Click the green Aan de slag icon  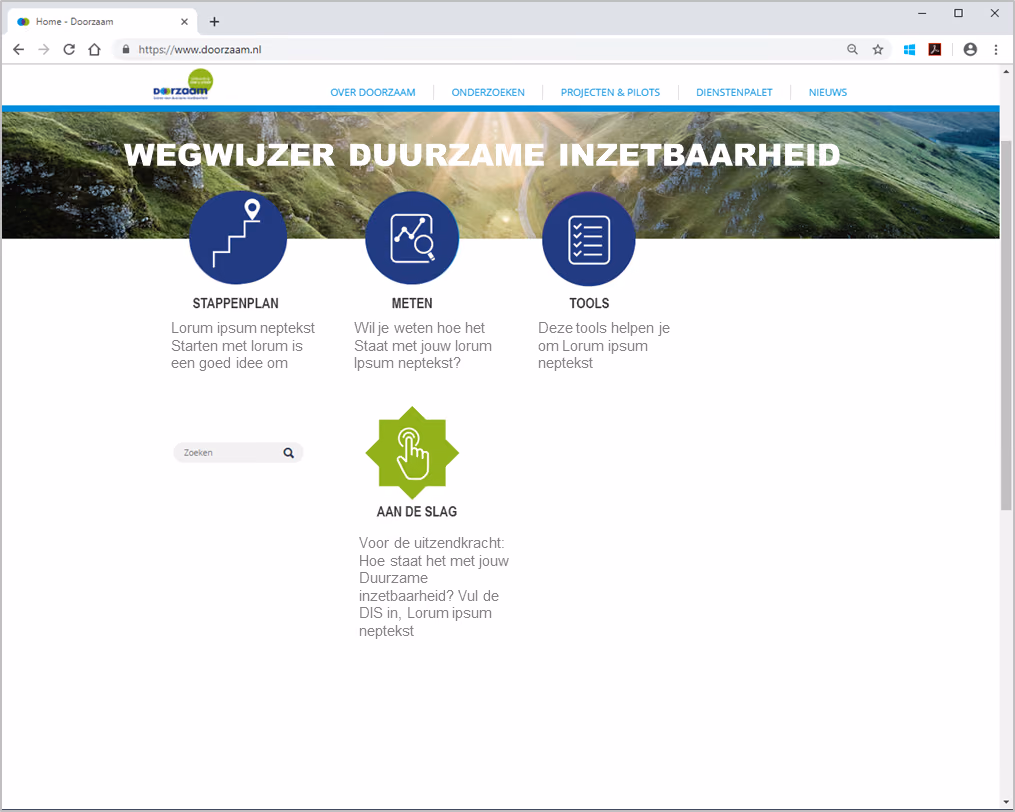click(412, 453)
